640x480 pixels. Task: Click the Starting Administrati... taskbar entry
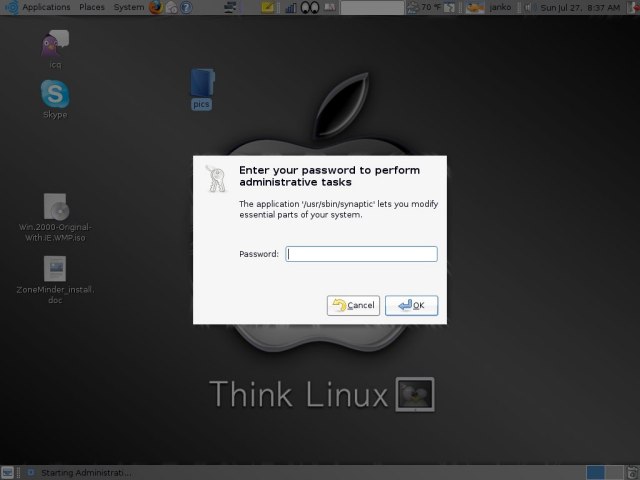(x=80, y=473)
